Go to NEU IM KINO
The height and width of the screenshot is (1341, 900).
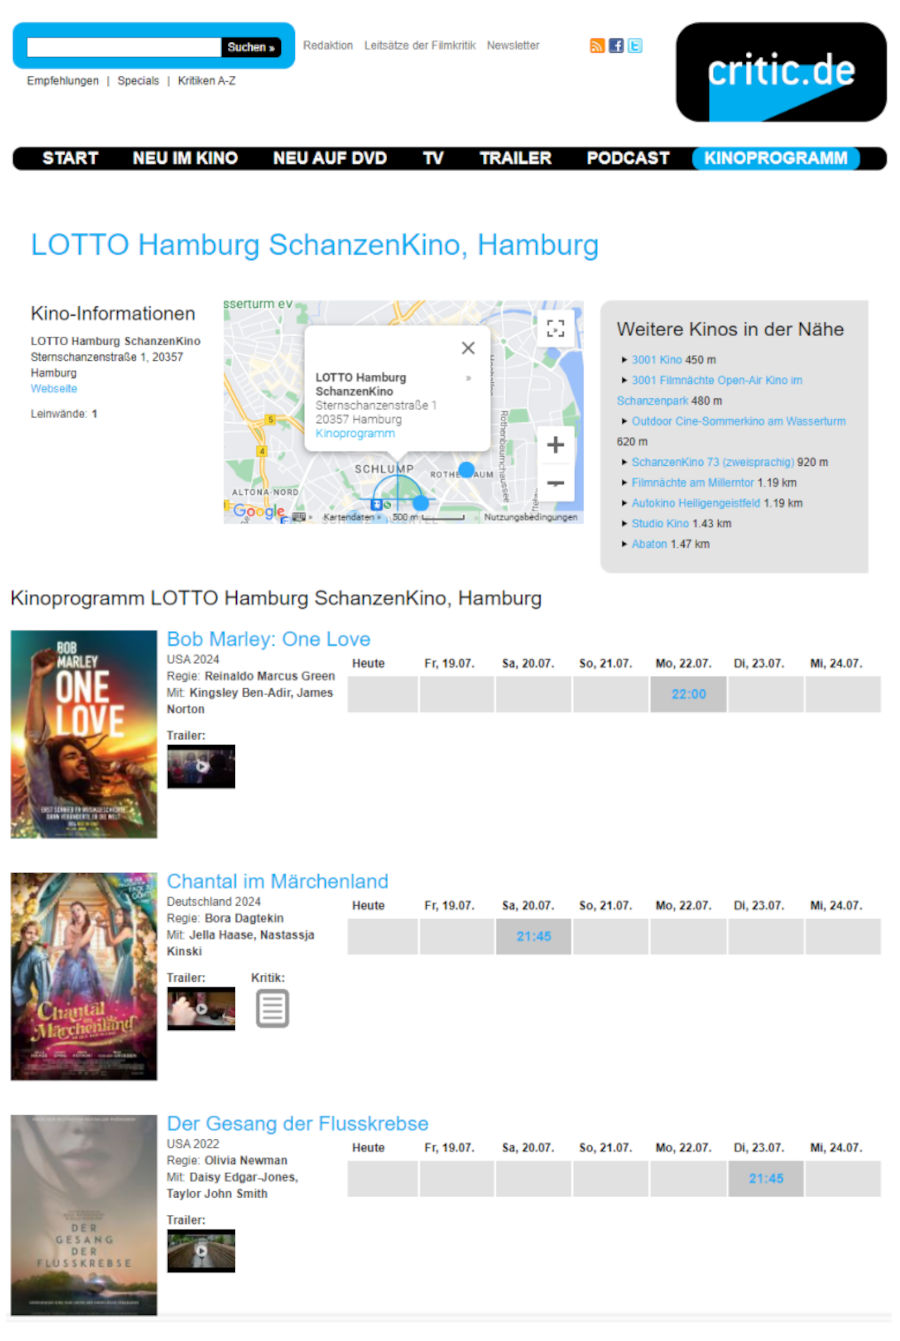[x=185, y=158]
